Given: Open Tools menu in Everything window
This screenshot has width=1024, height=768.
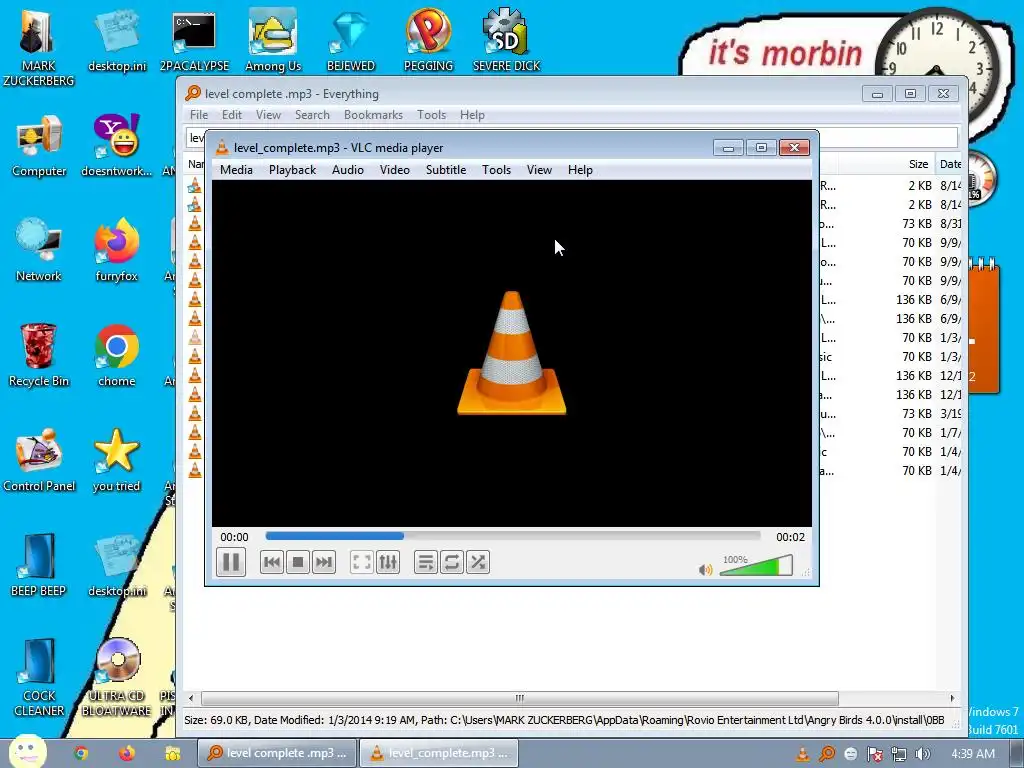Looking at the screenshot, I should point(431,115).
